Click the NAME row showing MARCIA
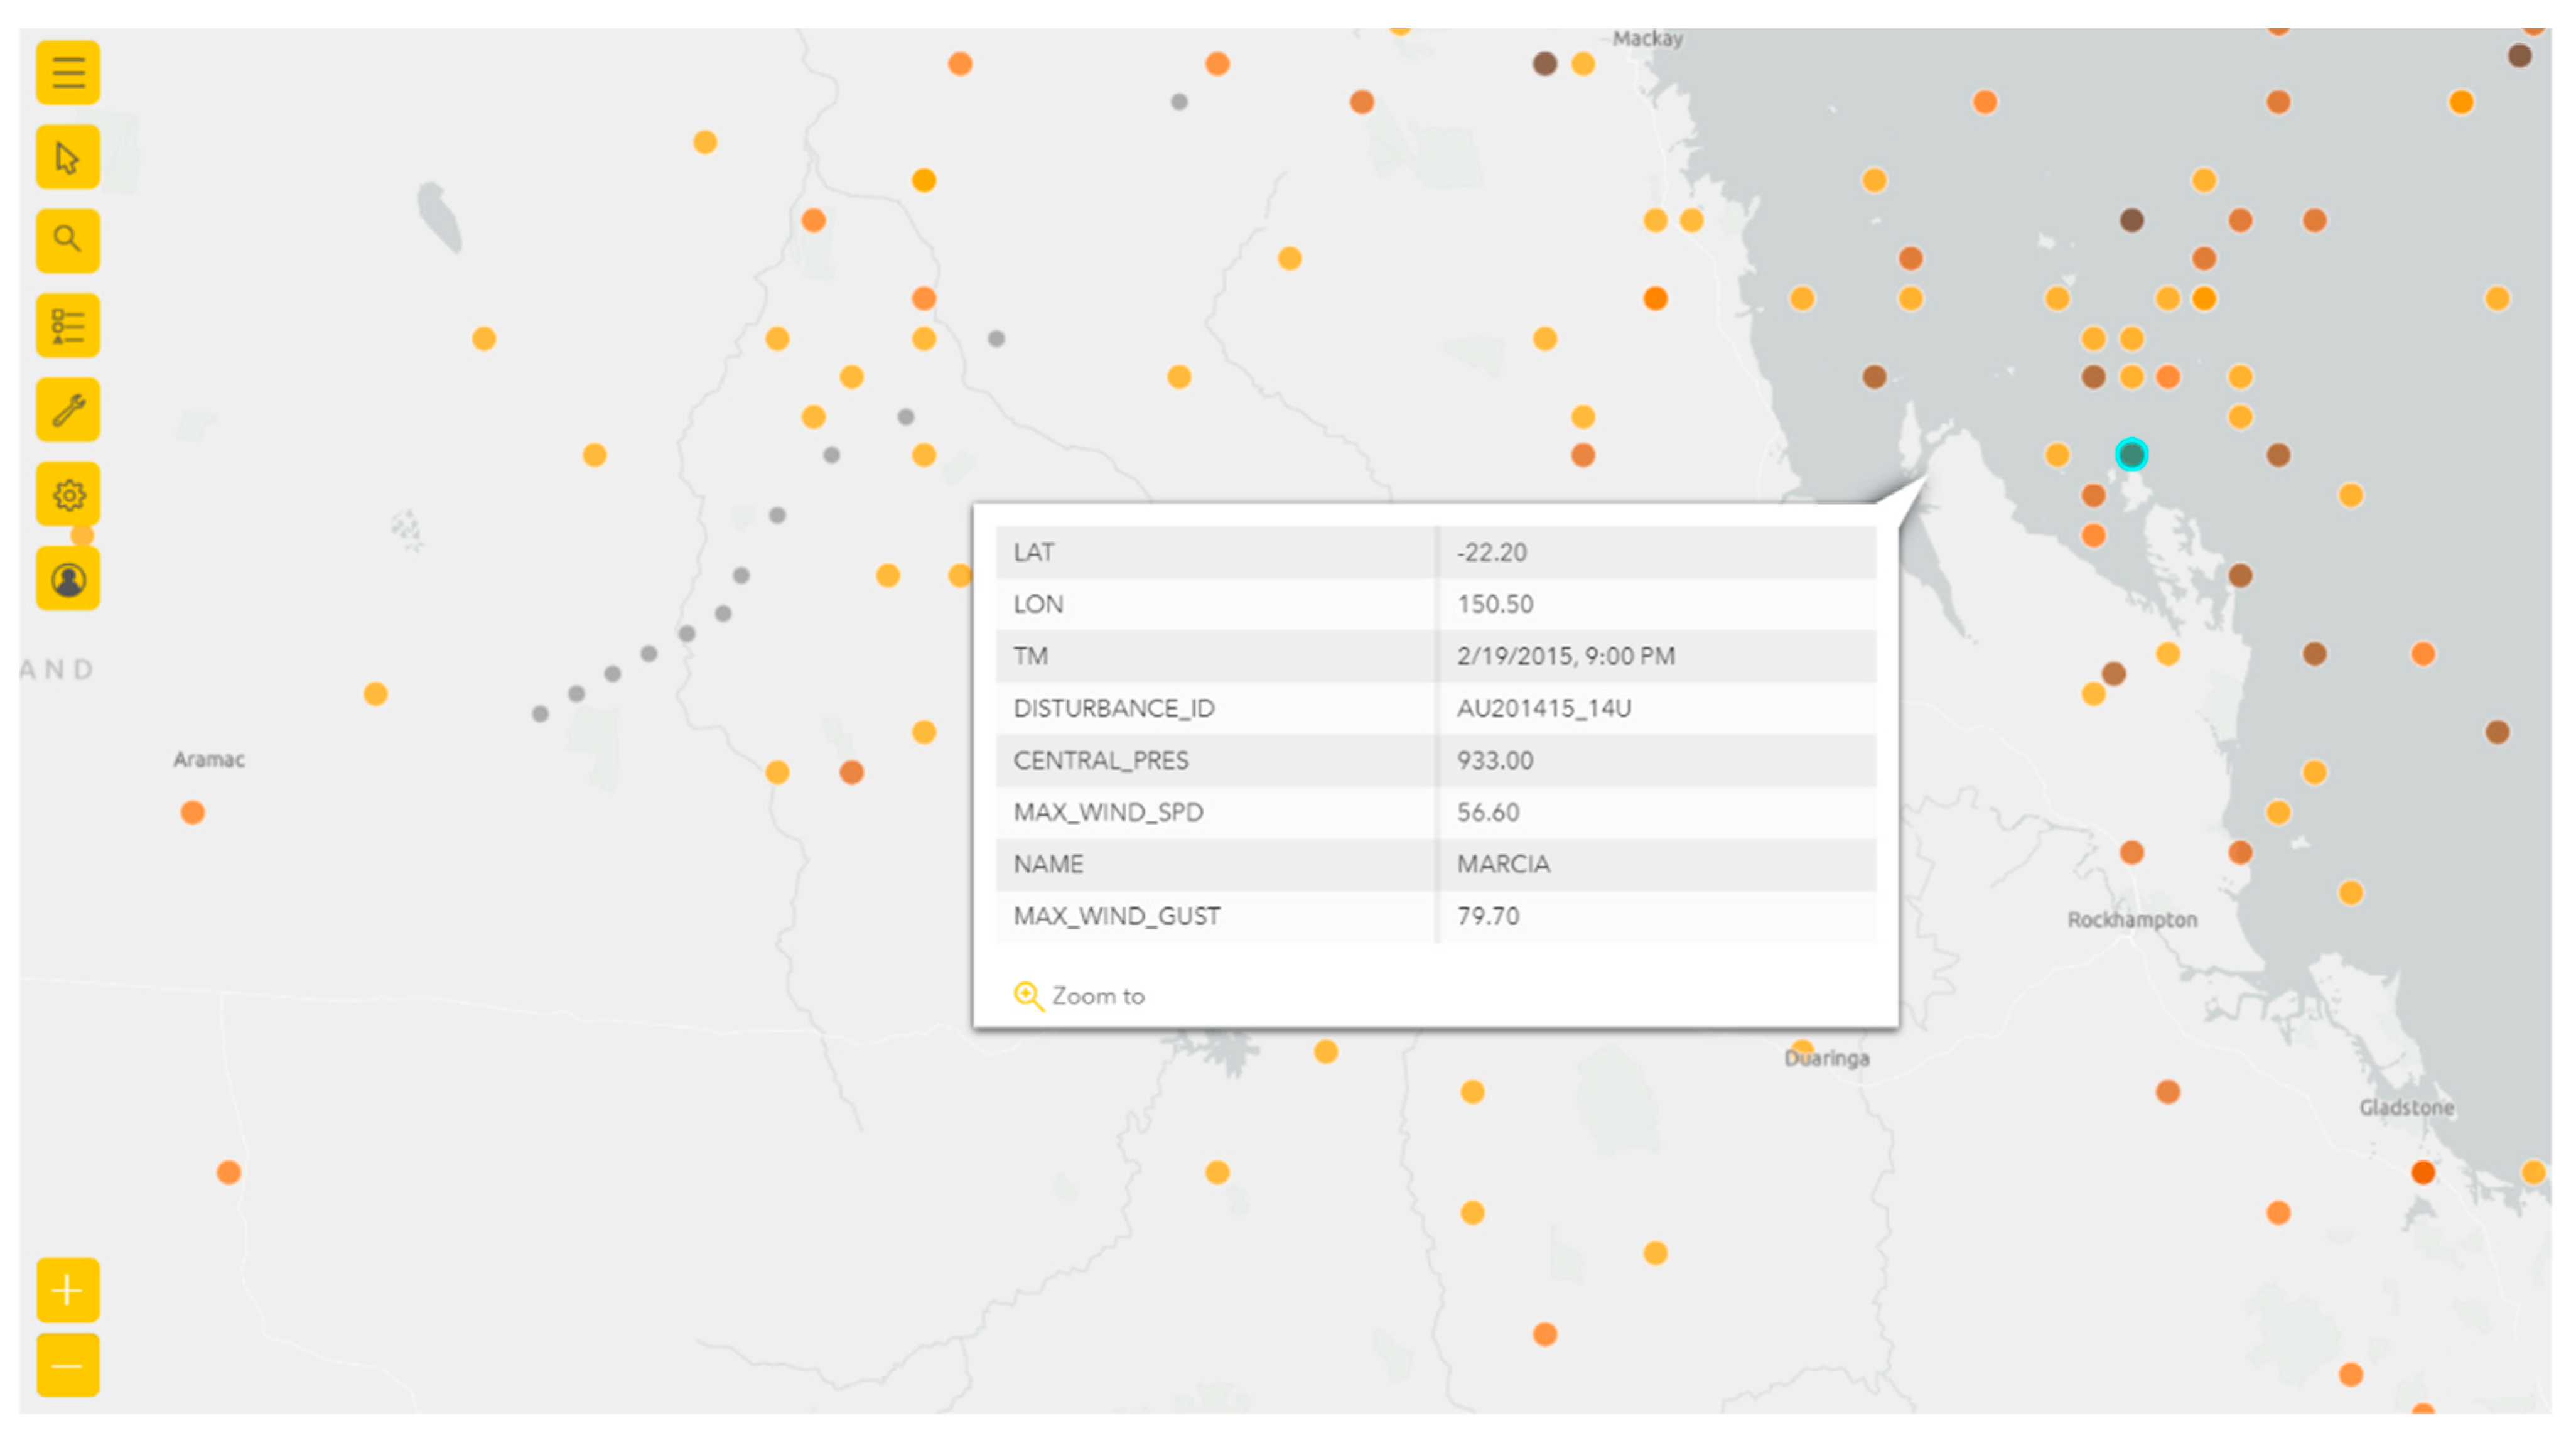The width and height of the screenshot is (2576, 1433). click(x=1503, y=864)
